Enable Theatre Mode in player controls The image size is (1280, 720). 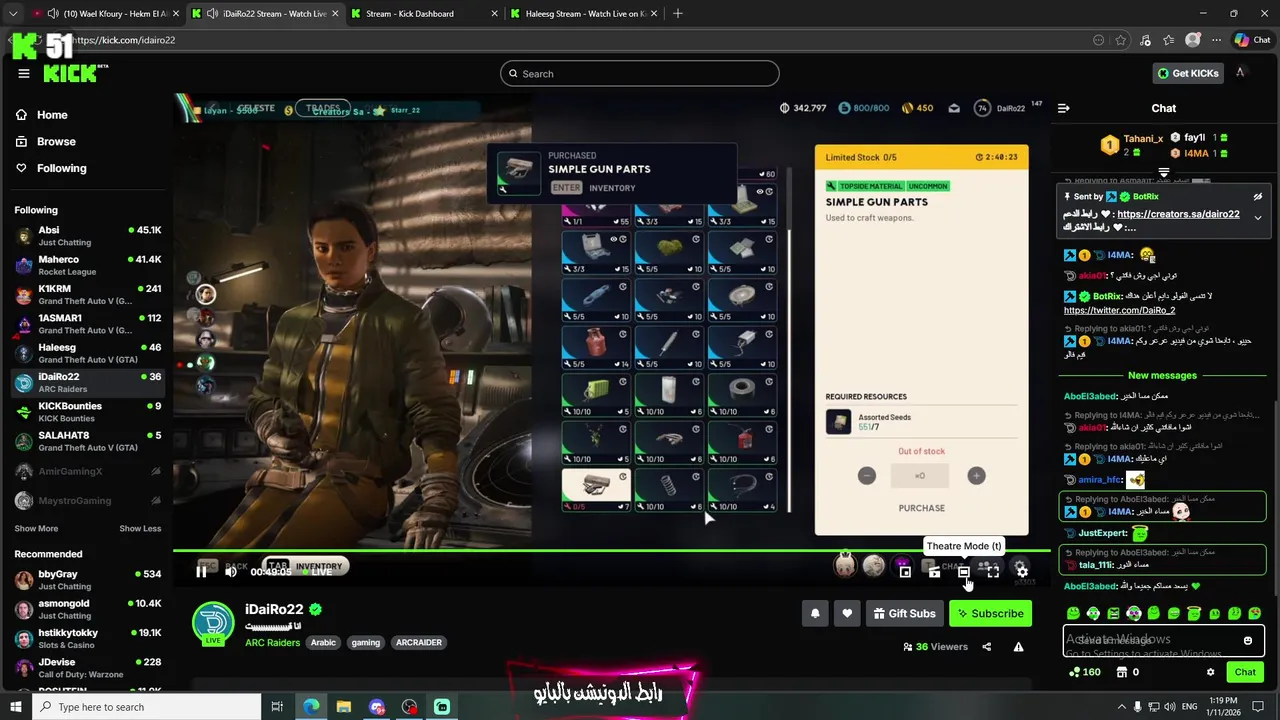963,571
